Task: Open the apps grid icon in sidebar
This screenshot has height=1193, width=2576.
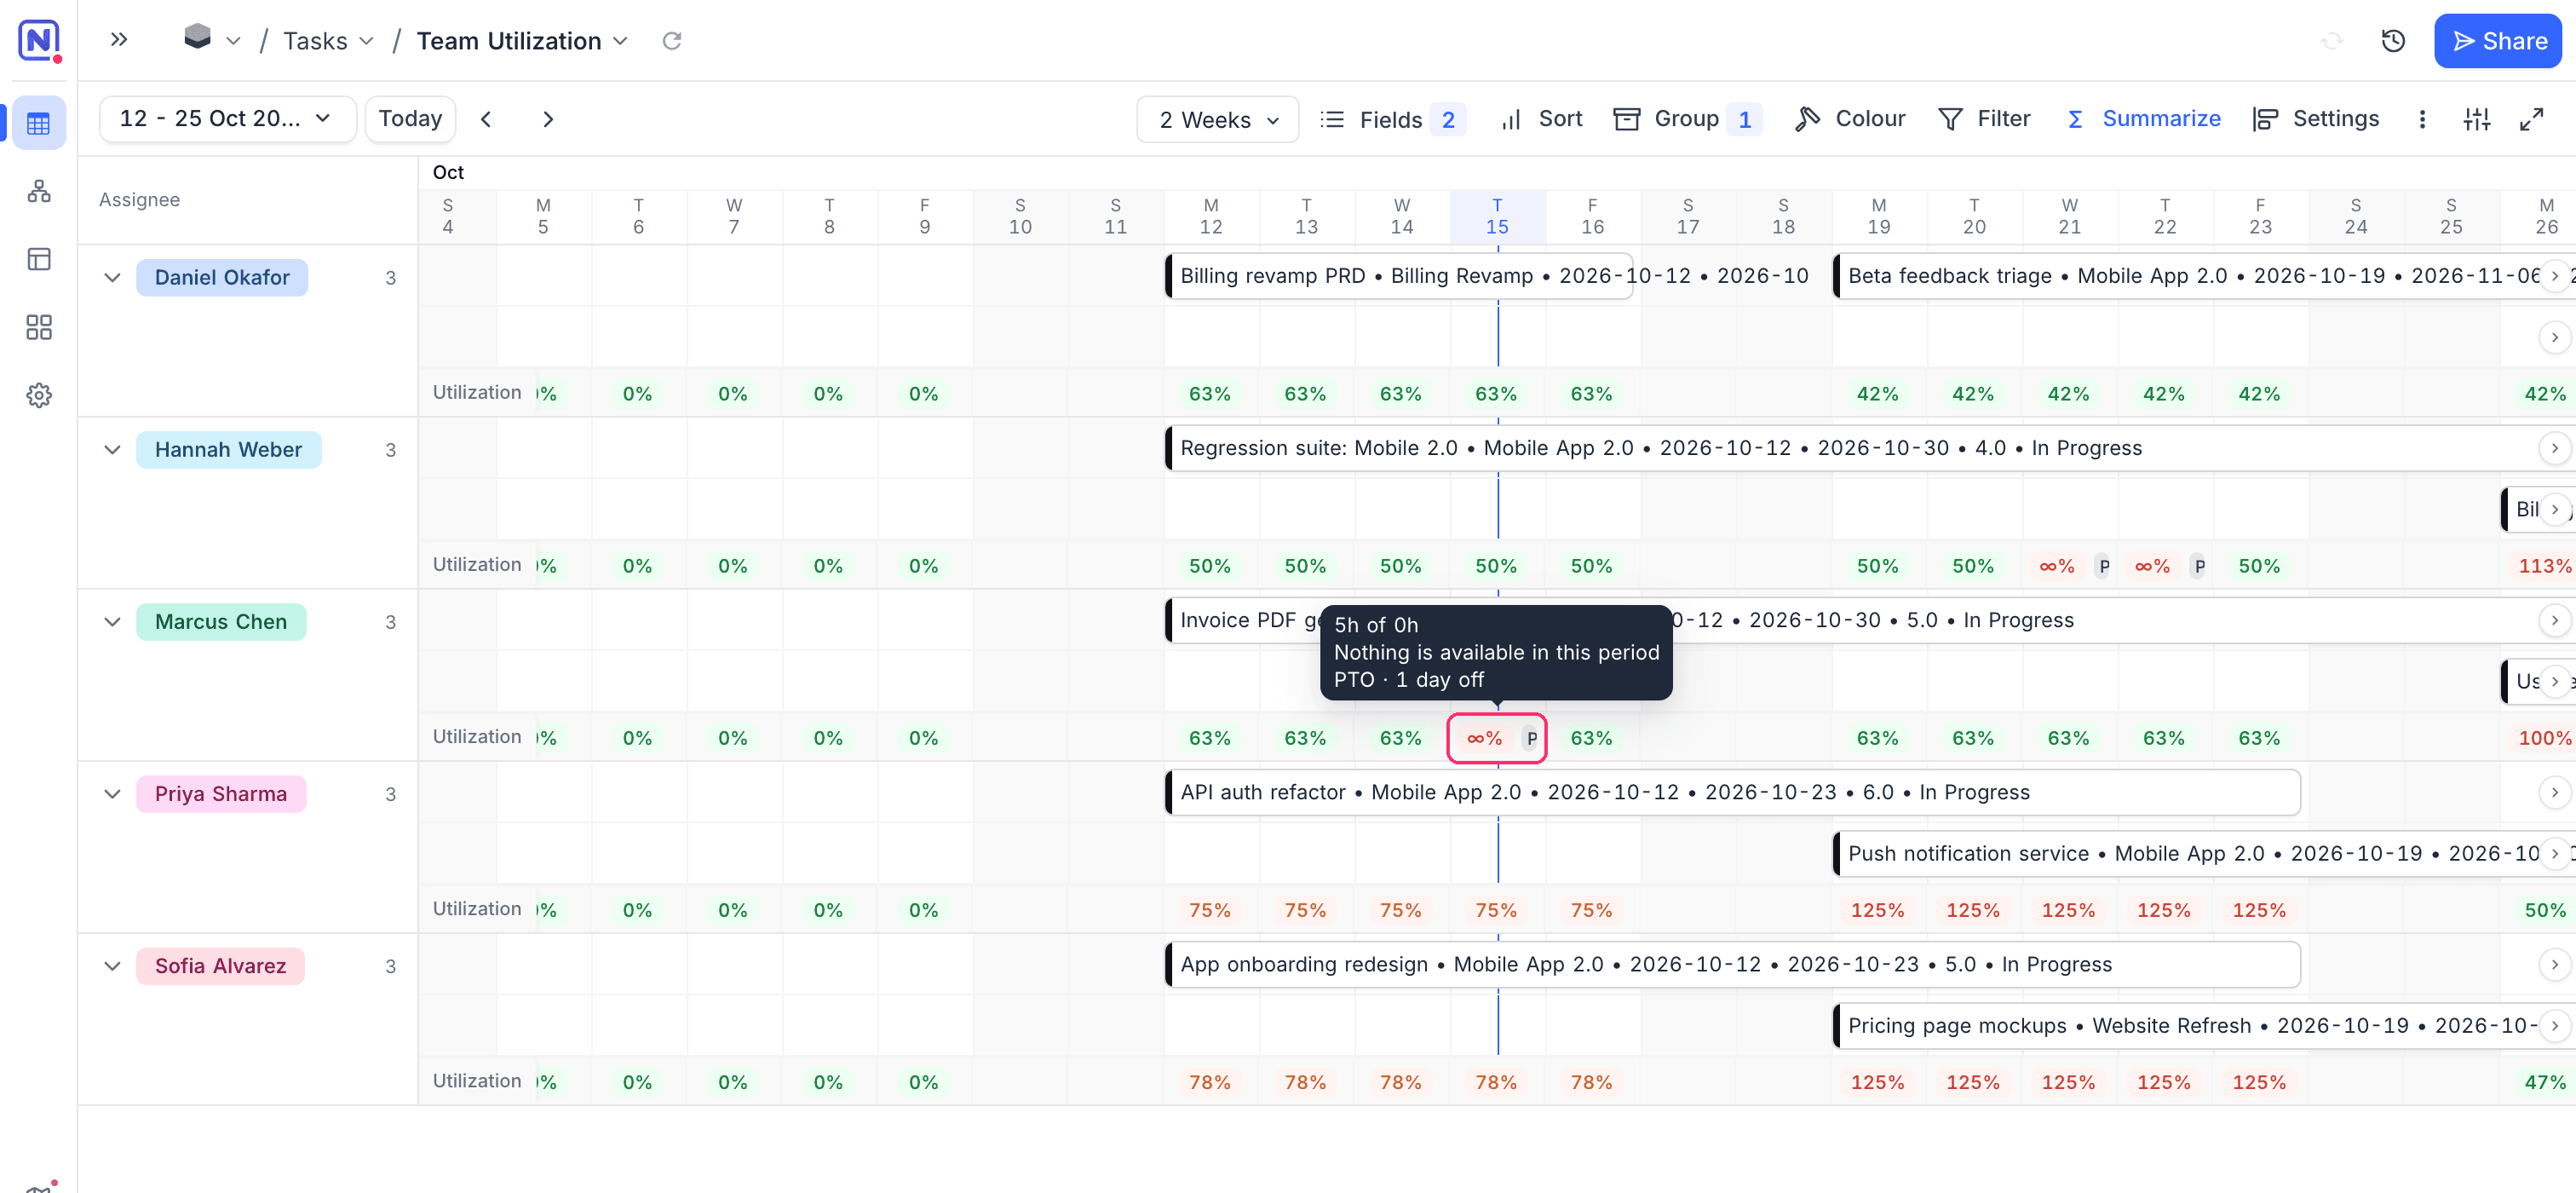Action: pyautogui.click(x=39, y=327)
